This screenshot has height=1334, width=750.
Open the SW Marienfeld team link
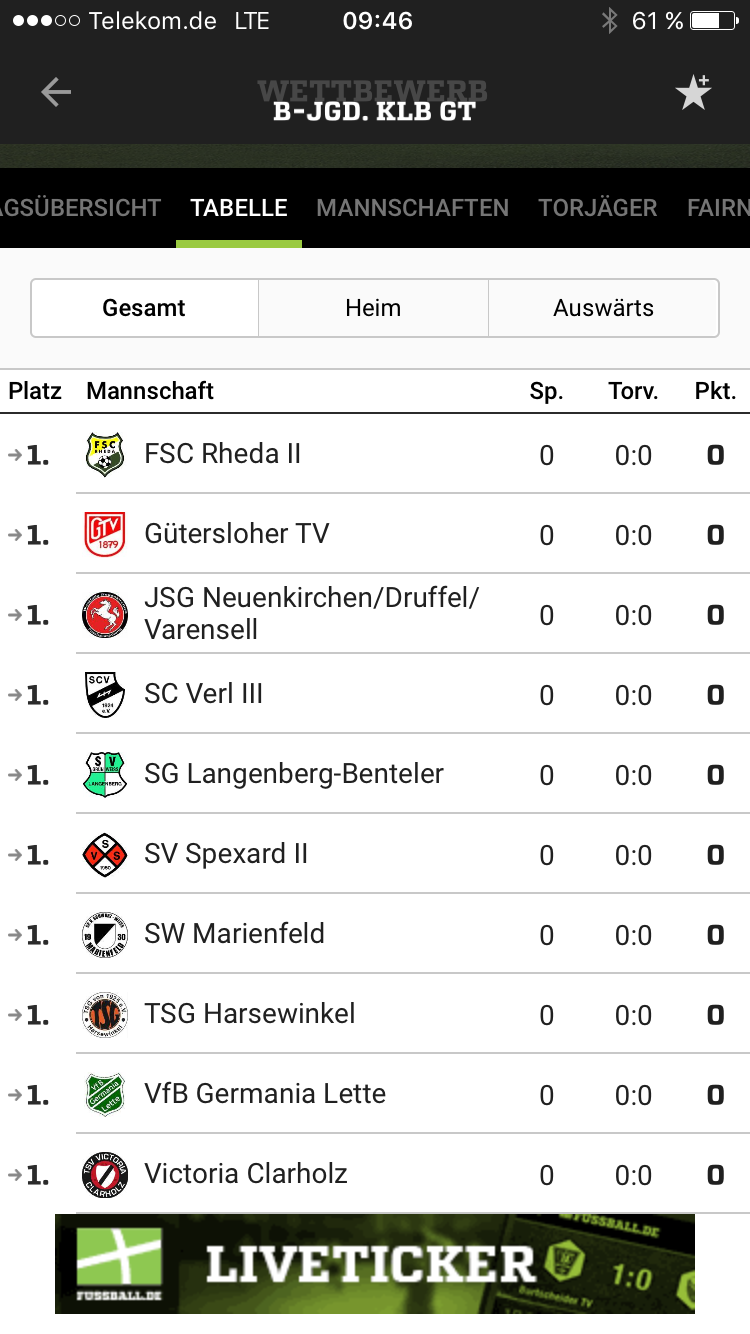click(235, 934)
